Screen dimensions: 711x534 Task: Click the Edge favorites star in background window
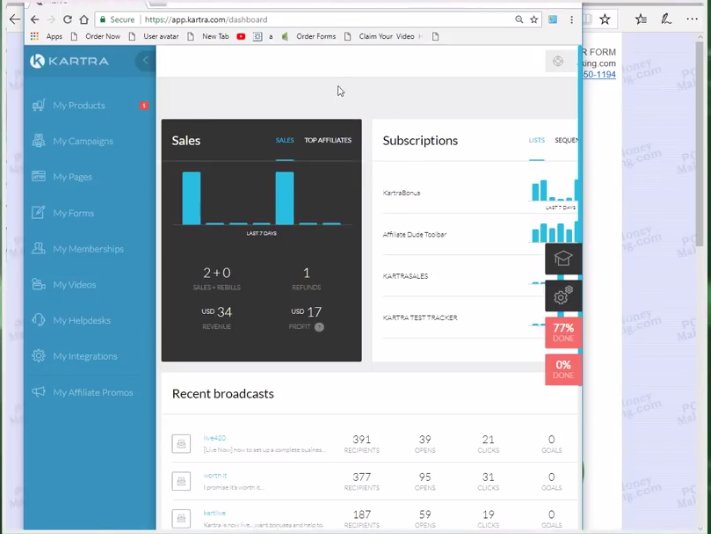tap(605, 19)
